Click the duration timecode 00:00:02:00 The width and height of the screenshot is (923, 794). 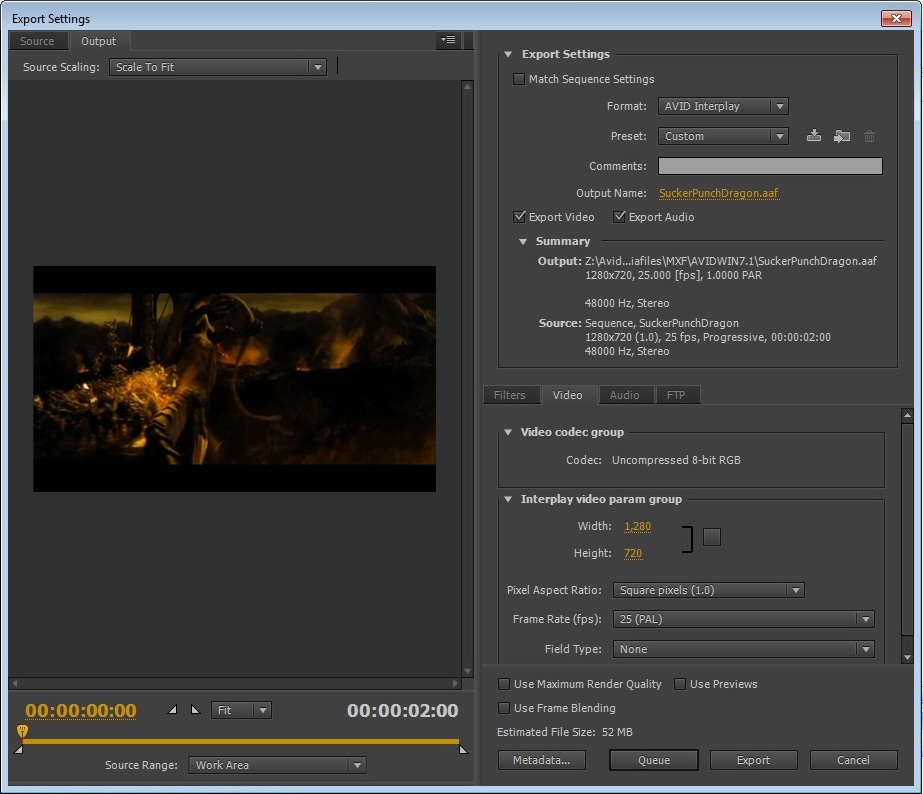[403, 710]
